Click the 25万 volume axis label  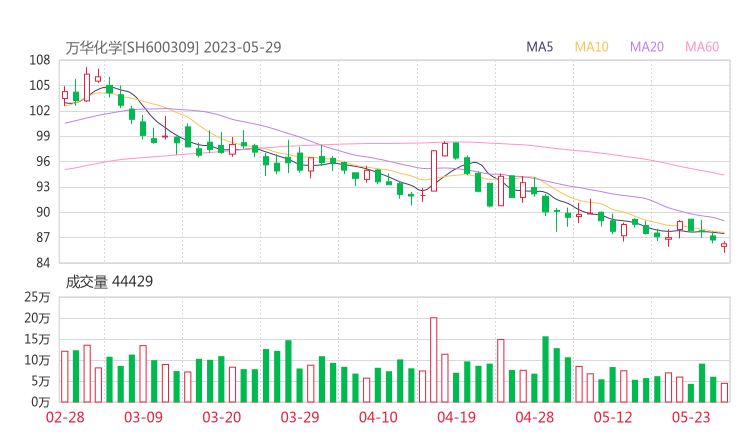37,297
